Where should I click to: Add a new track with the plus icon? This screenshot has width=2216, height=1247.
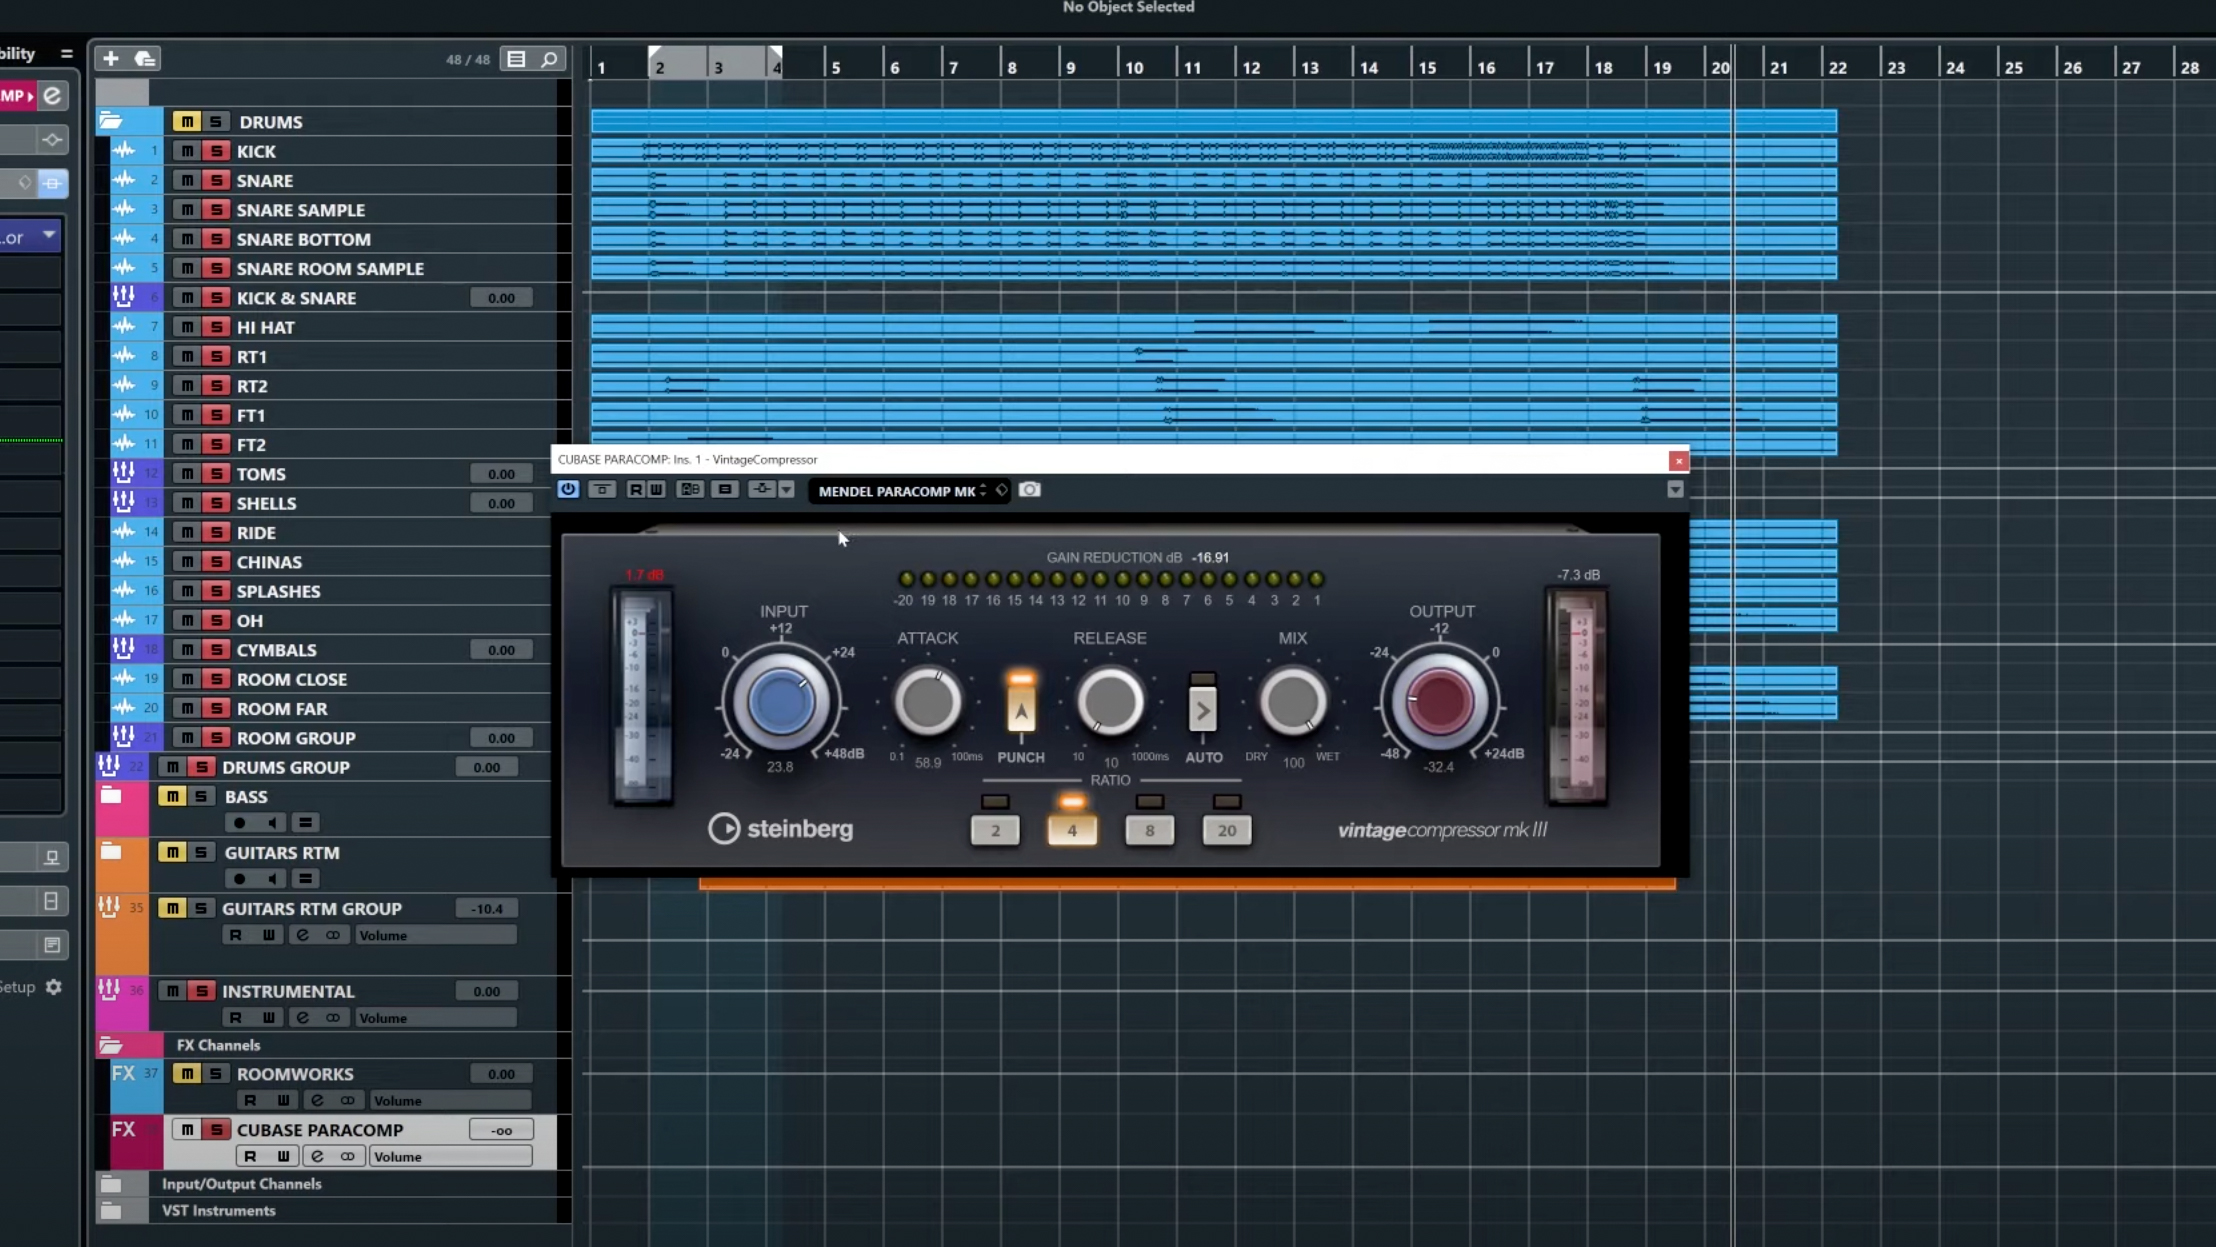(111, 58)
